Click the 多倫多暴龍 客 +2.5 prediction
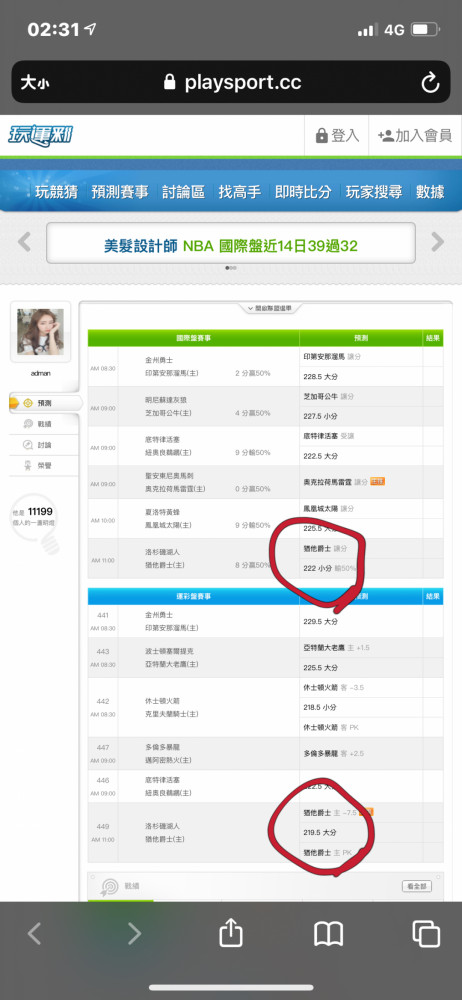Viewport: 462px width, 1000px height. pyautogui.click(x=336, y=753)
